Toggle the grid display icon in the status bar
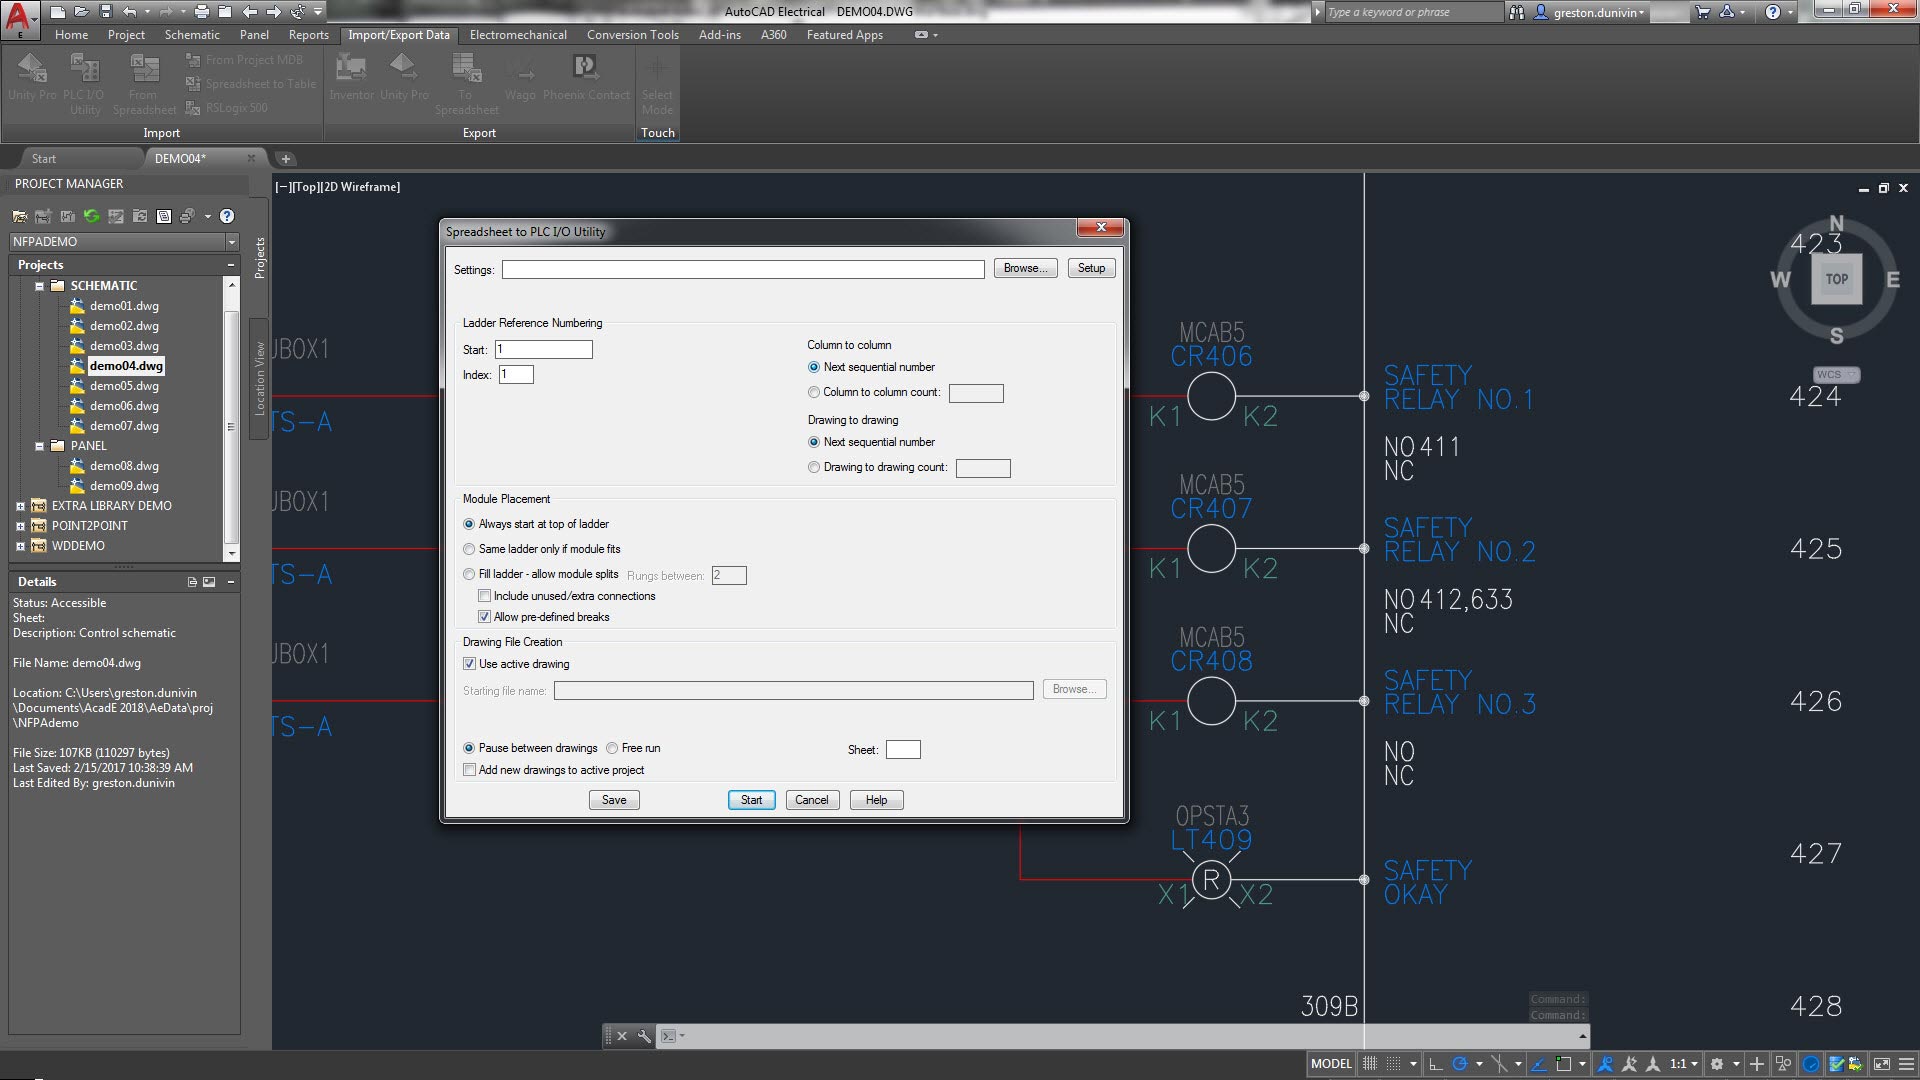 click(x=1370, y=1064)
